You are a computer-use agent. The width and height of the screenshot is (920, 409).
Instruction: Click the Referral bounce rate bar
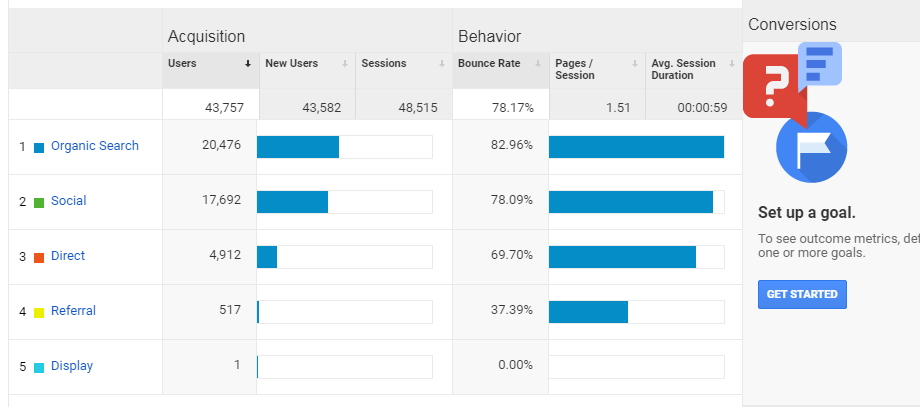[588, 311]
